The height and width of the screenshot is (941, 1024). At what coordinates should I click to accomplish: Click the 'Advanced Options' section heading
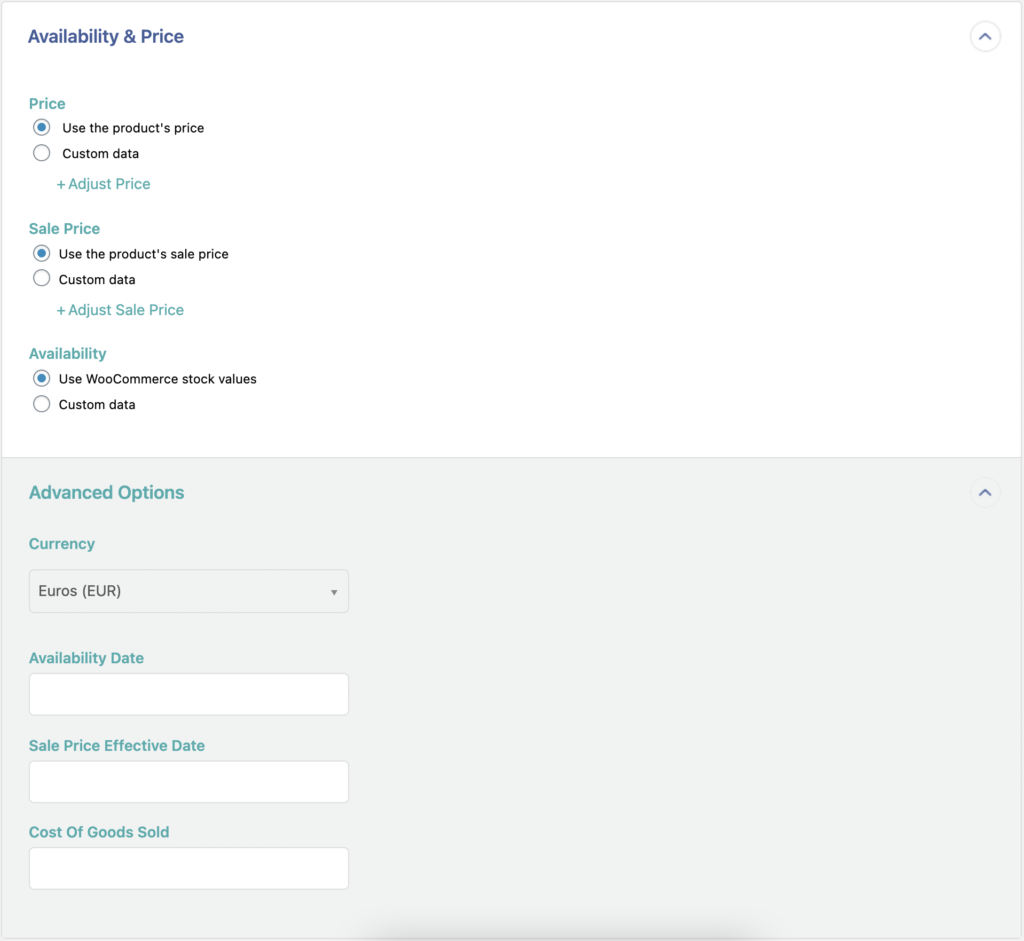tap(106, 492)
